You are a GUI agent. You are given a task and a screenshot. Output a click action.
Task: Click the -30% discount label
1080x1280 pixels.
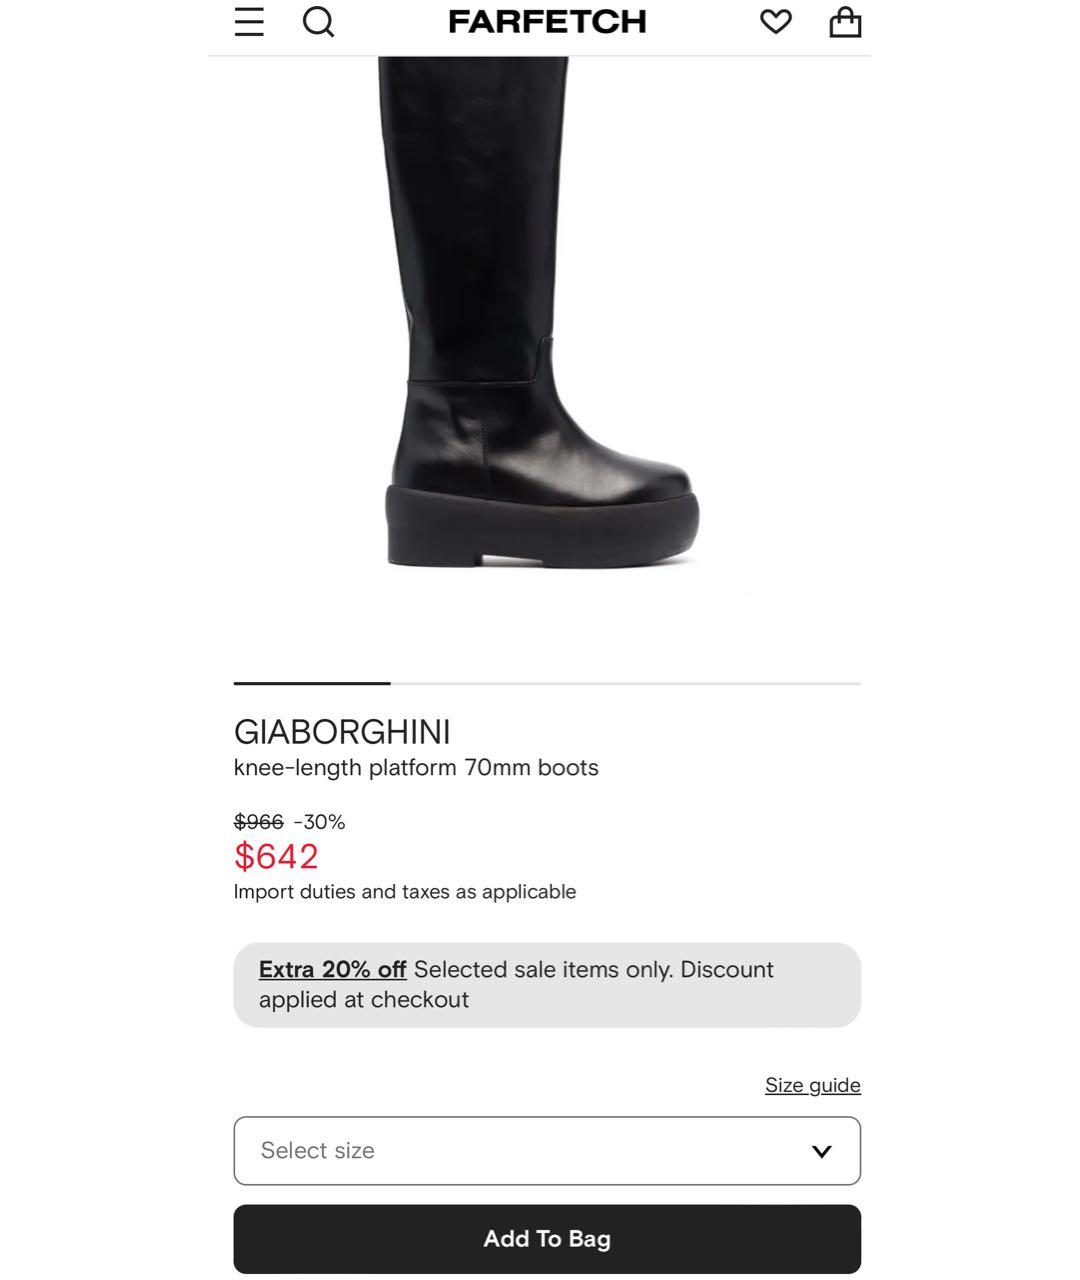point(319,822)
